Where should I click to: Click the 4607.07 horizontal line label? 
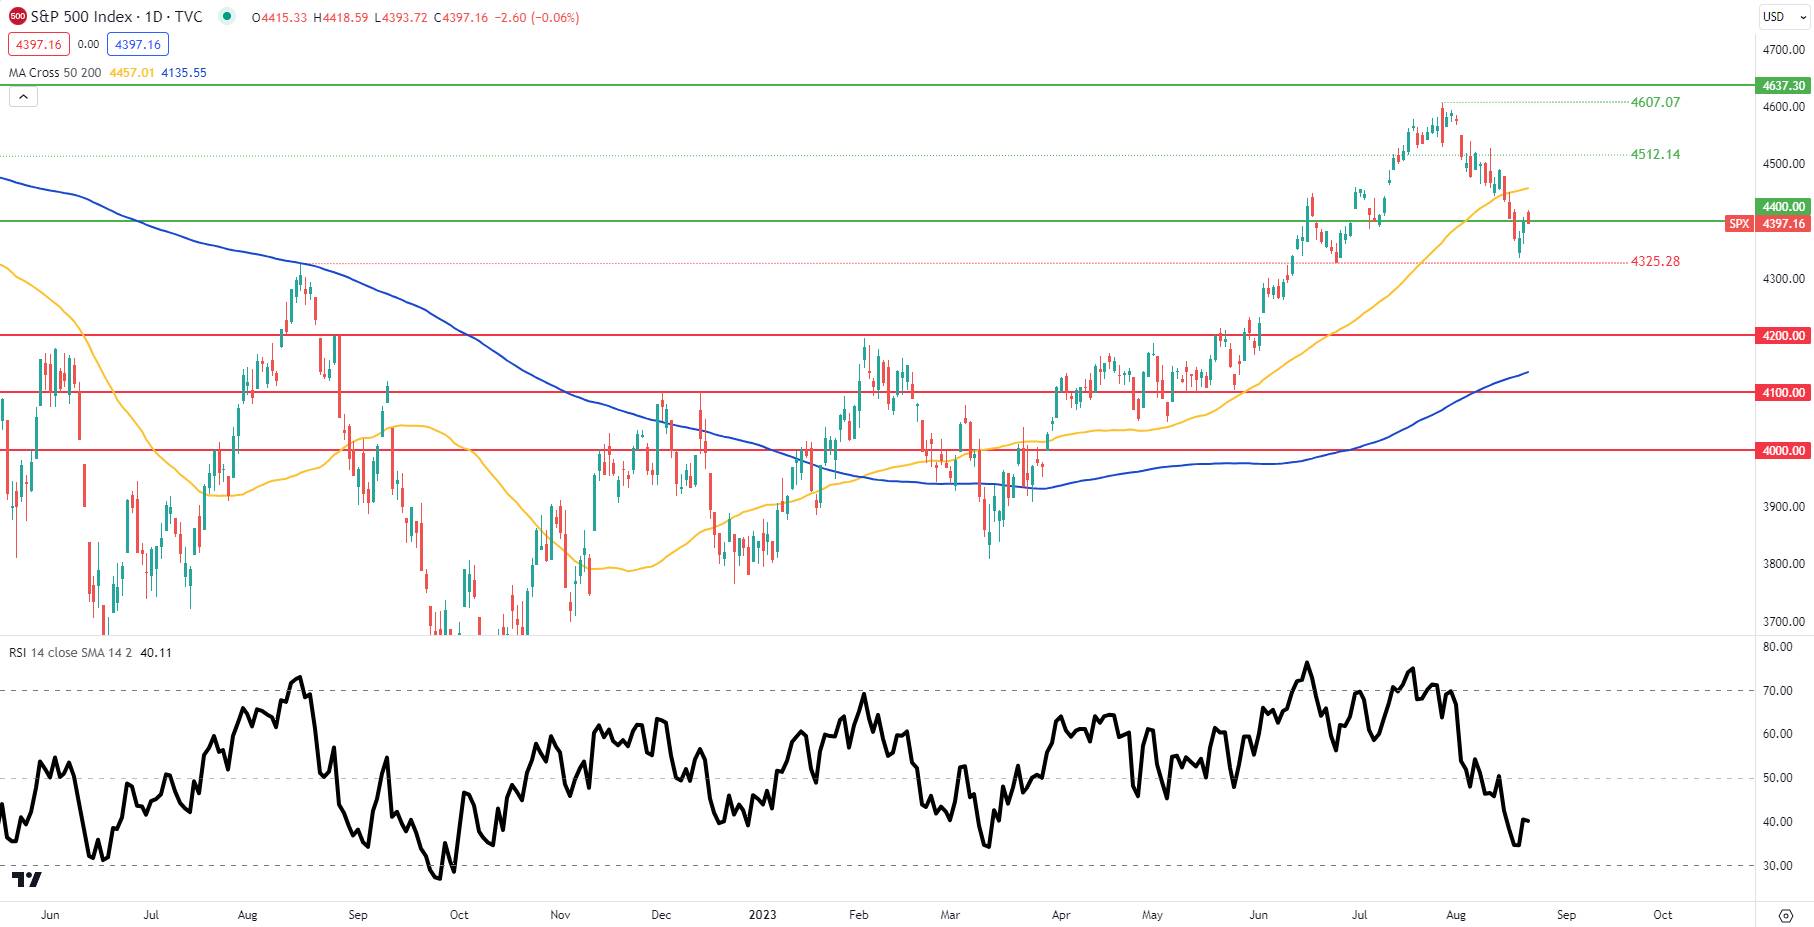1655,102
